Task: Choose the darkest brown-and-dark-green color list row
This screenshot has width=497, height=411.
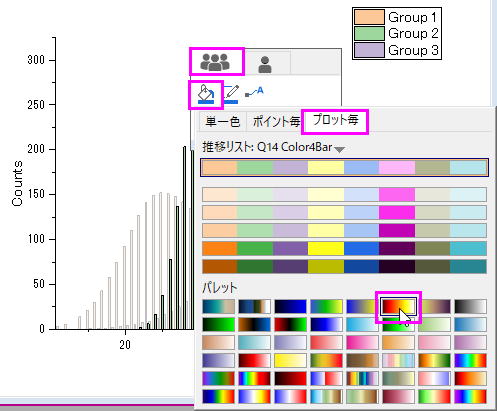Action: click(x=344, y=266)
